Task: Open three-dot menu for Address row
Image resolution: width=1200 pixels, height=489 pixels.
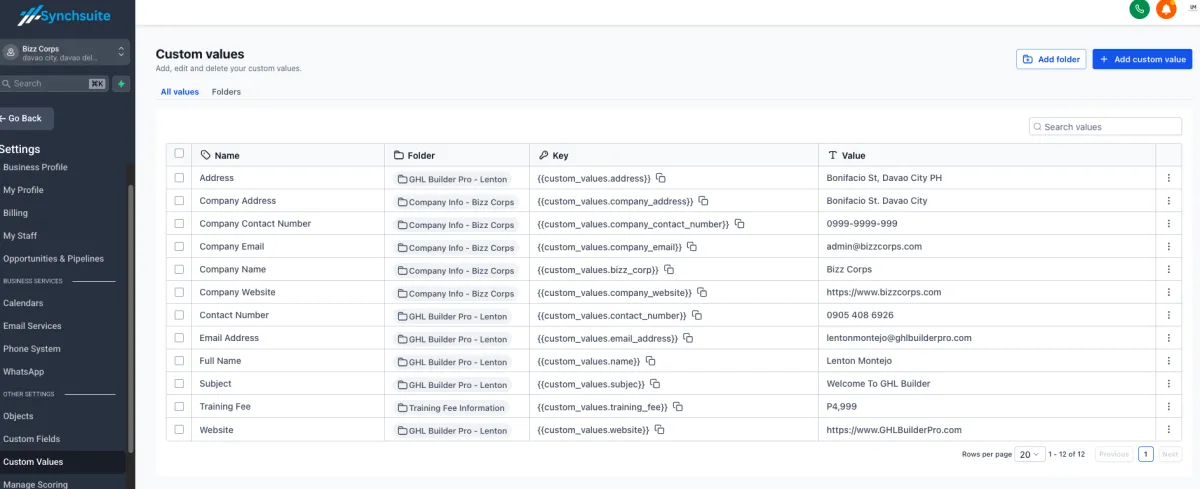Action: pyautogui.click(x=1168, y=178)
